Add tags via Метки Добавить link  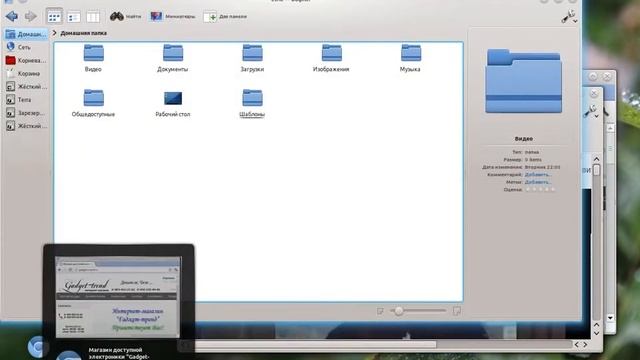[x=538, y=182]
